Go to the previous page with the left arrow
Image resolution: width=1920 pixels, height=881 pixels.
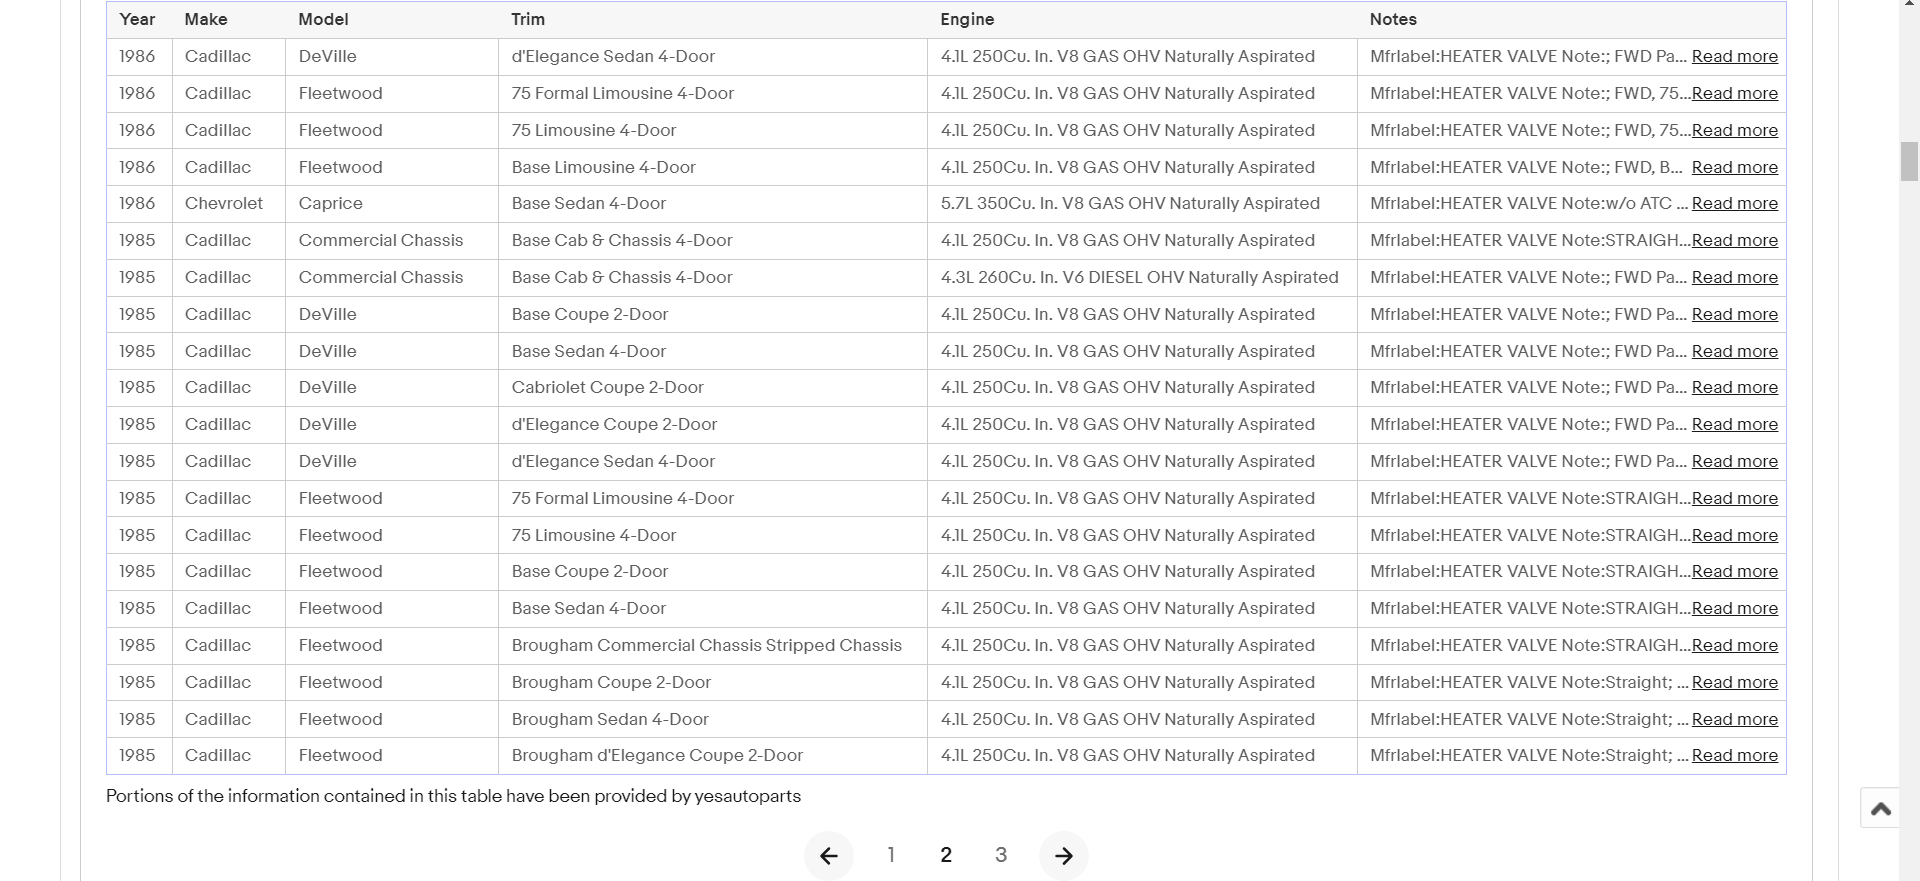click(829, 855)
